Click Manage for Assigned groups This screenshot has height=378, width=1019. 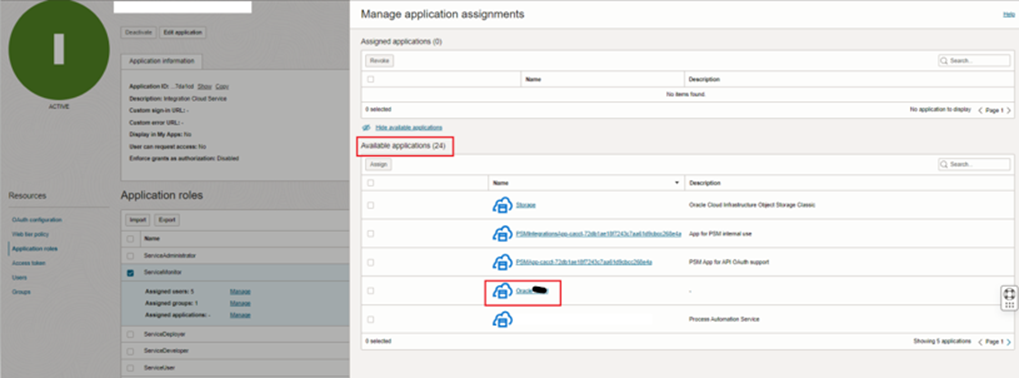tap(240, 303)
